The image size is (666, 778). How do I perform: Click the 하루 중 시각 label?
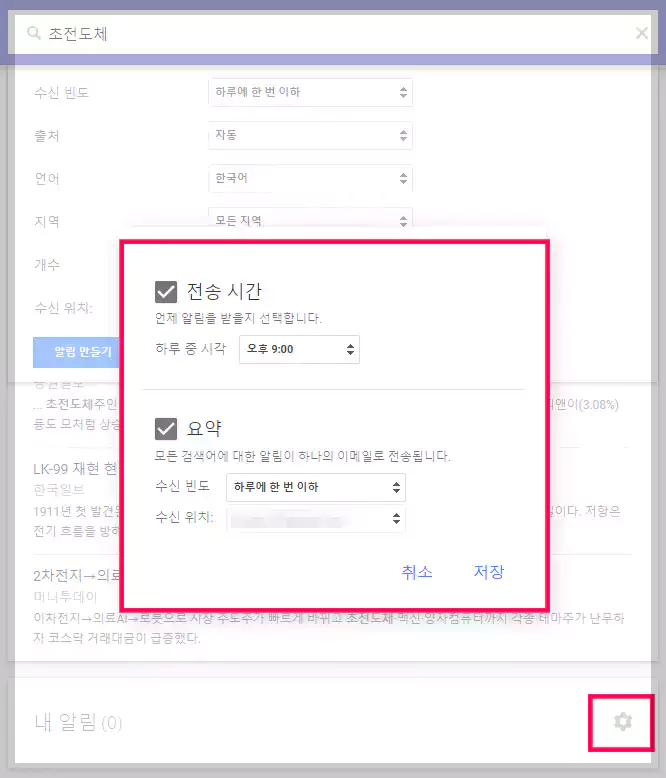click(191, 349)
